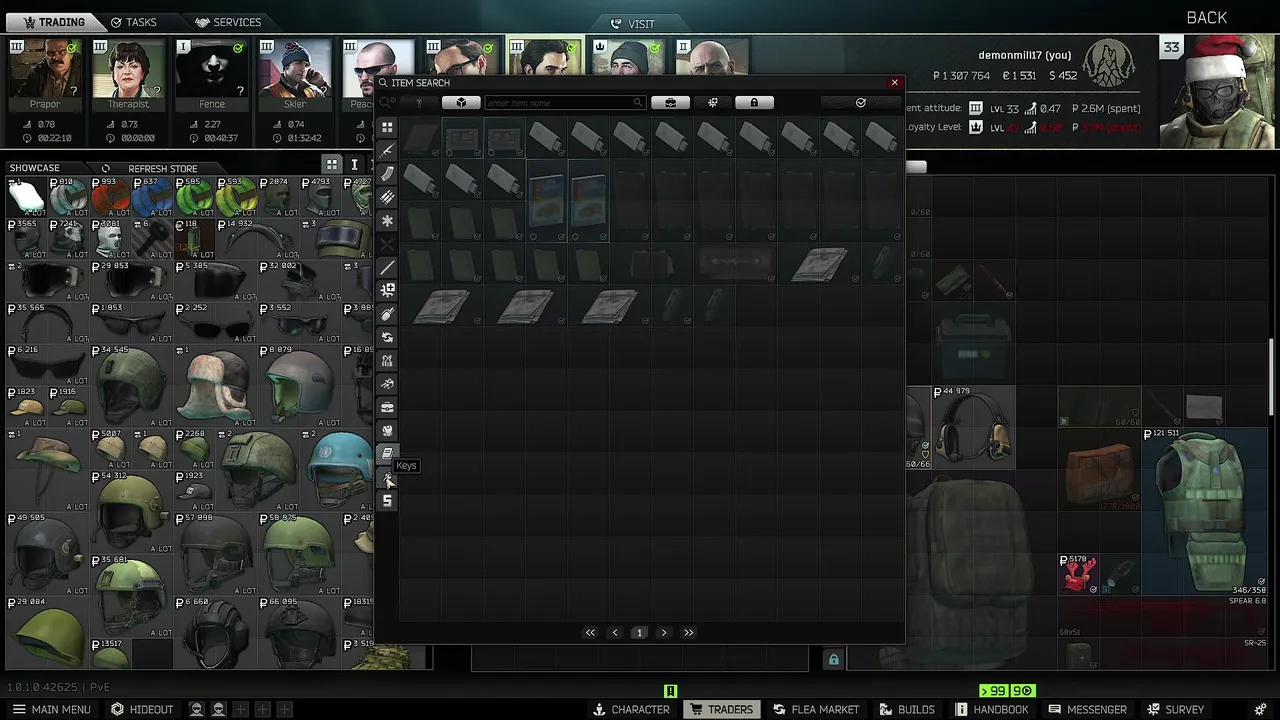Open settings gear in bottom right corner
Screen dimensions: 1280x720
tap(1258, 709)
